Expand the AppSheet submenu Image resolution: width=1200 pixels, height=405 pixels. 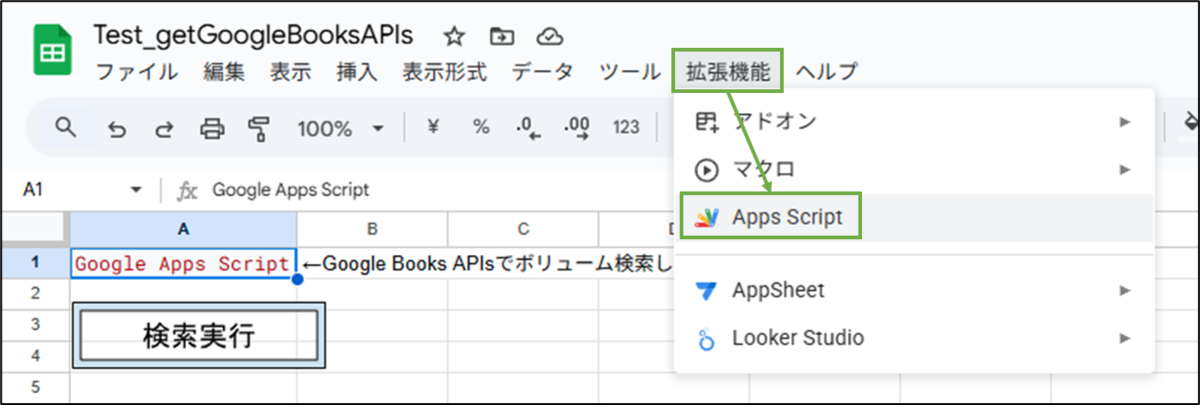point(915,291)
